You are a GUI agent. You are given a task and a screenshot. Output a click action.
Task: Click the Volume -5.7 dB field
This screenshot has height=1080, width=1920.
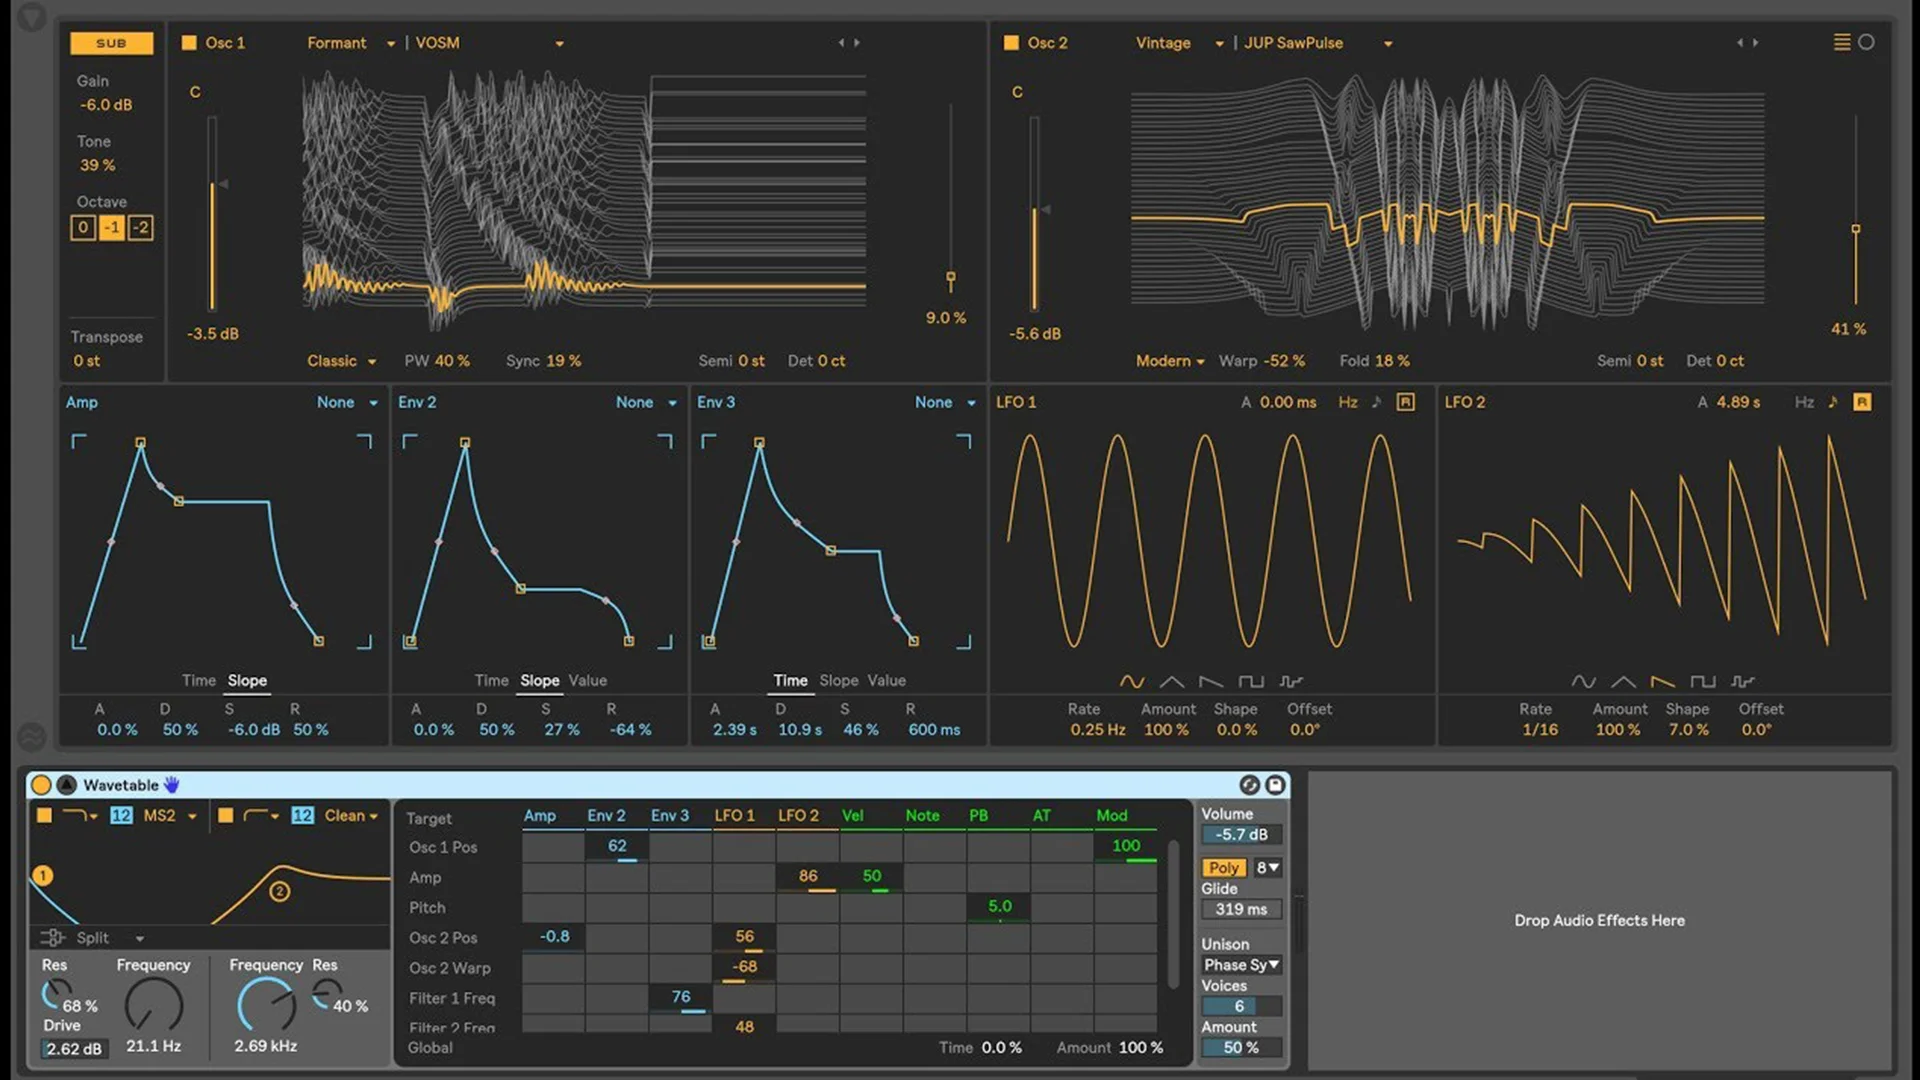coord(1242,835)
